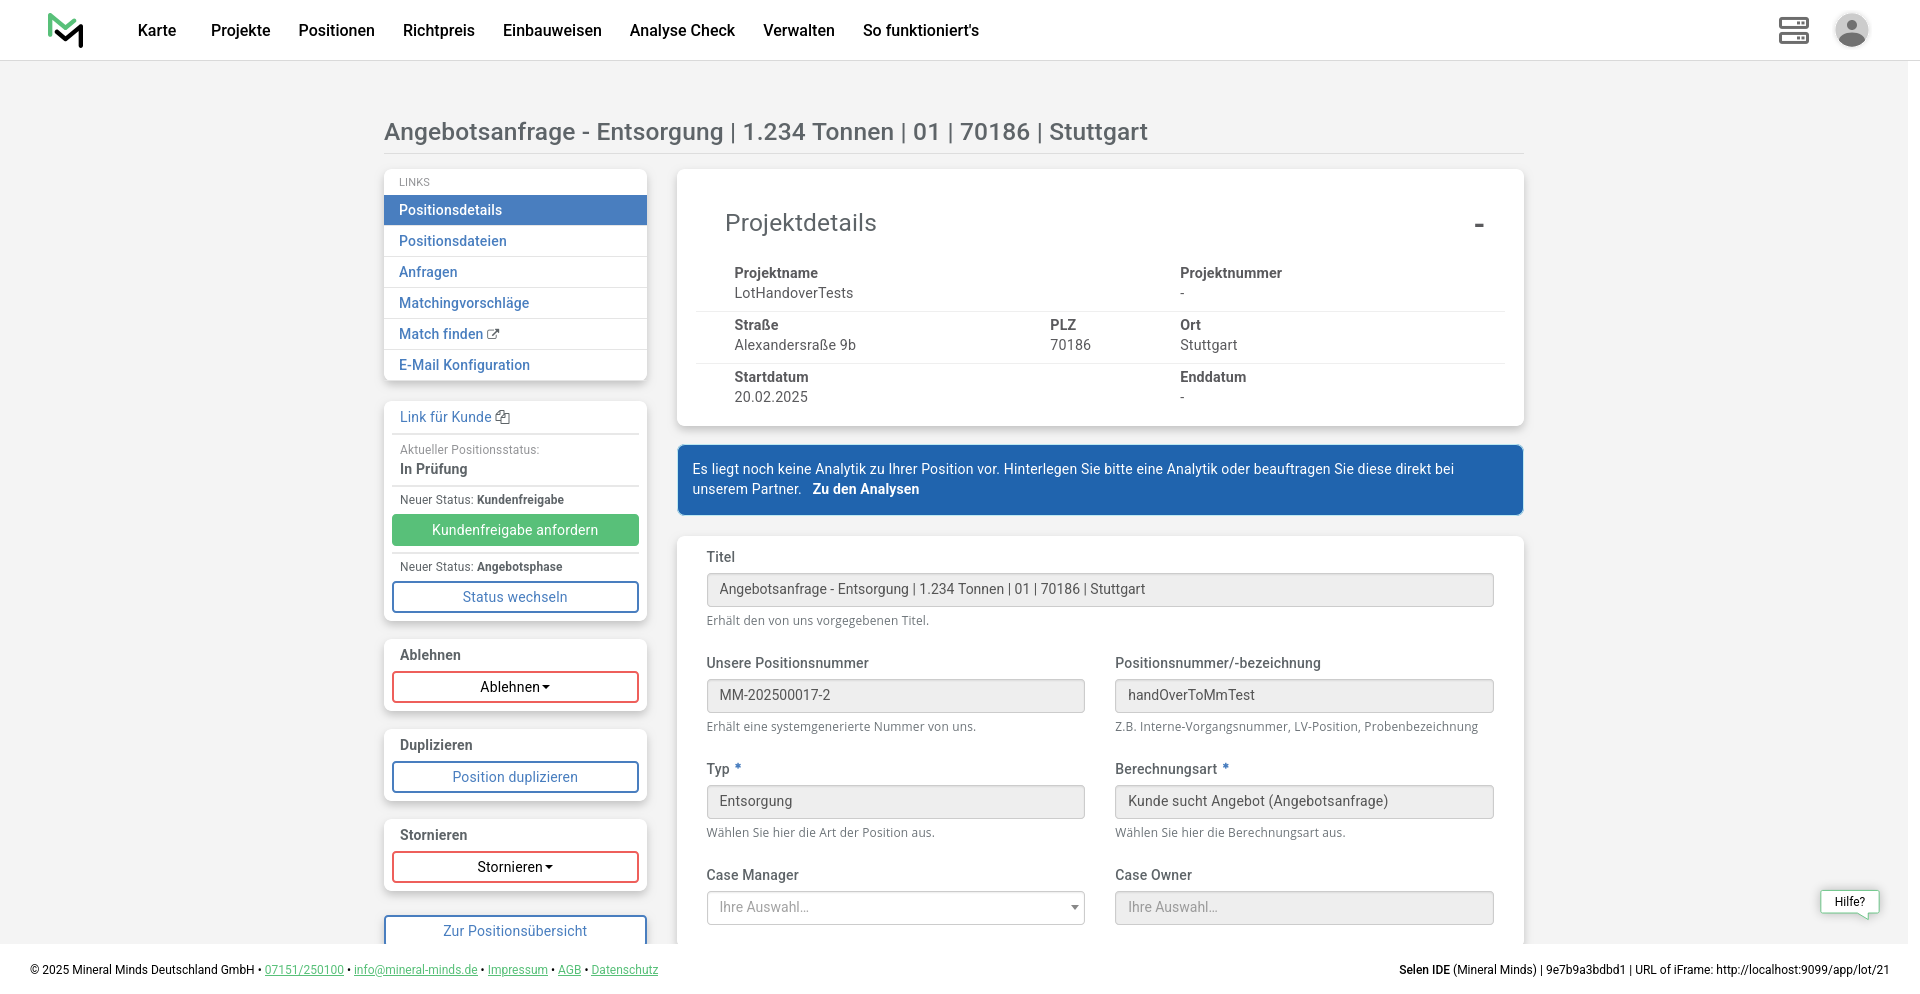The height and width of the screenshot is (994, 1920).
Task: Open the server stack icon in header
Action: point(1793,30)
